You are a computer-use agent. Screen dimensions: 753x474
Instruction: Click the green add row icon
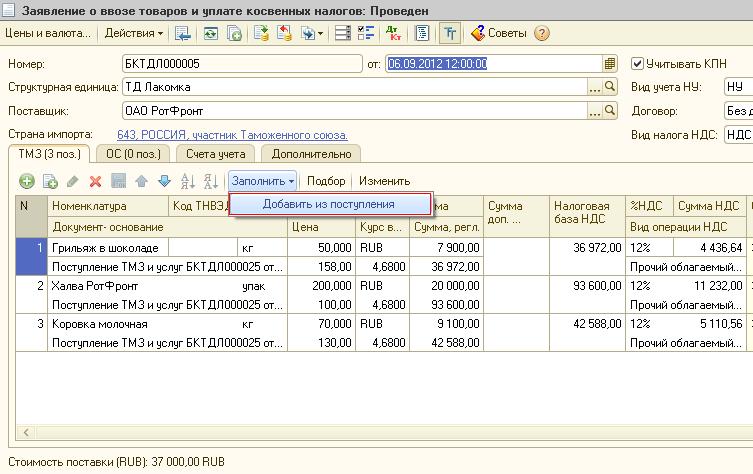pyautogui.click(x=26, y=181)
